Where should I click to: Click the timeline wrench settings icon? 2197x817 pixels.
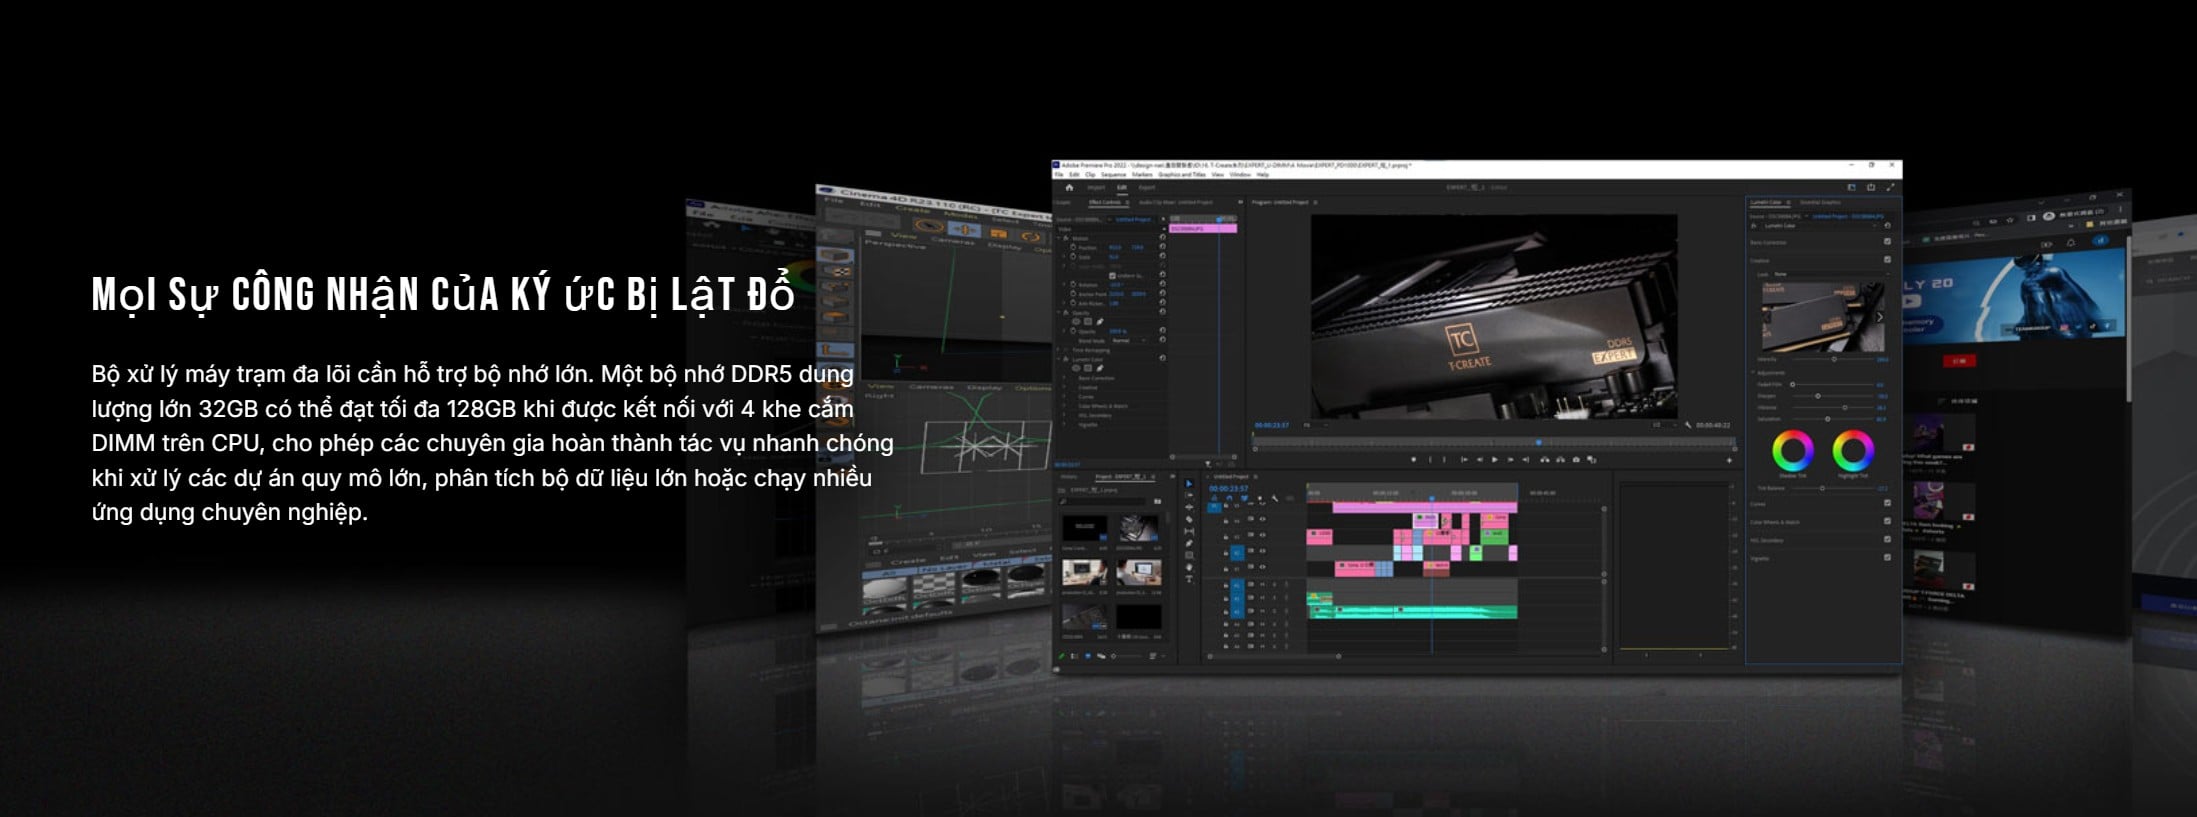coord(1275,498)
